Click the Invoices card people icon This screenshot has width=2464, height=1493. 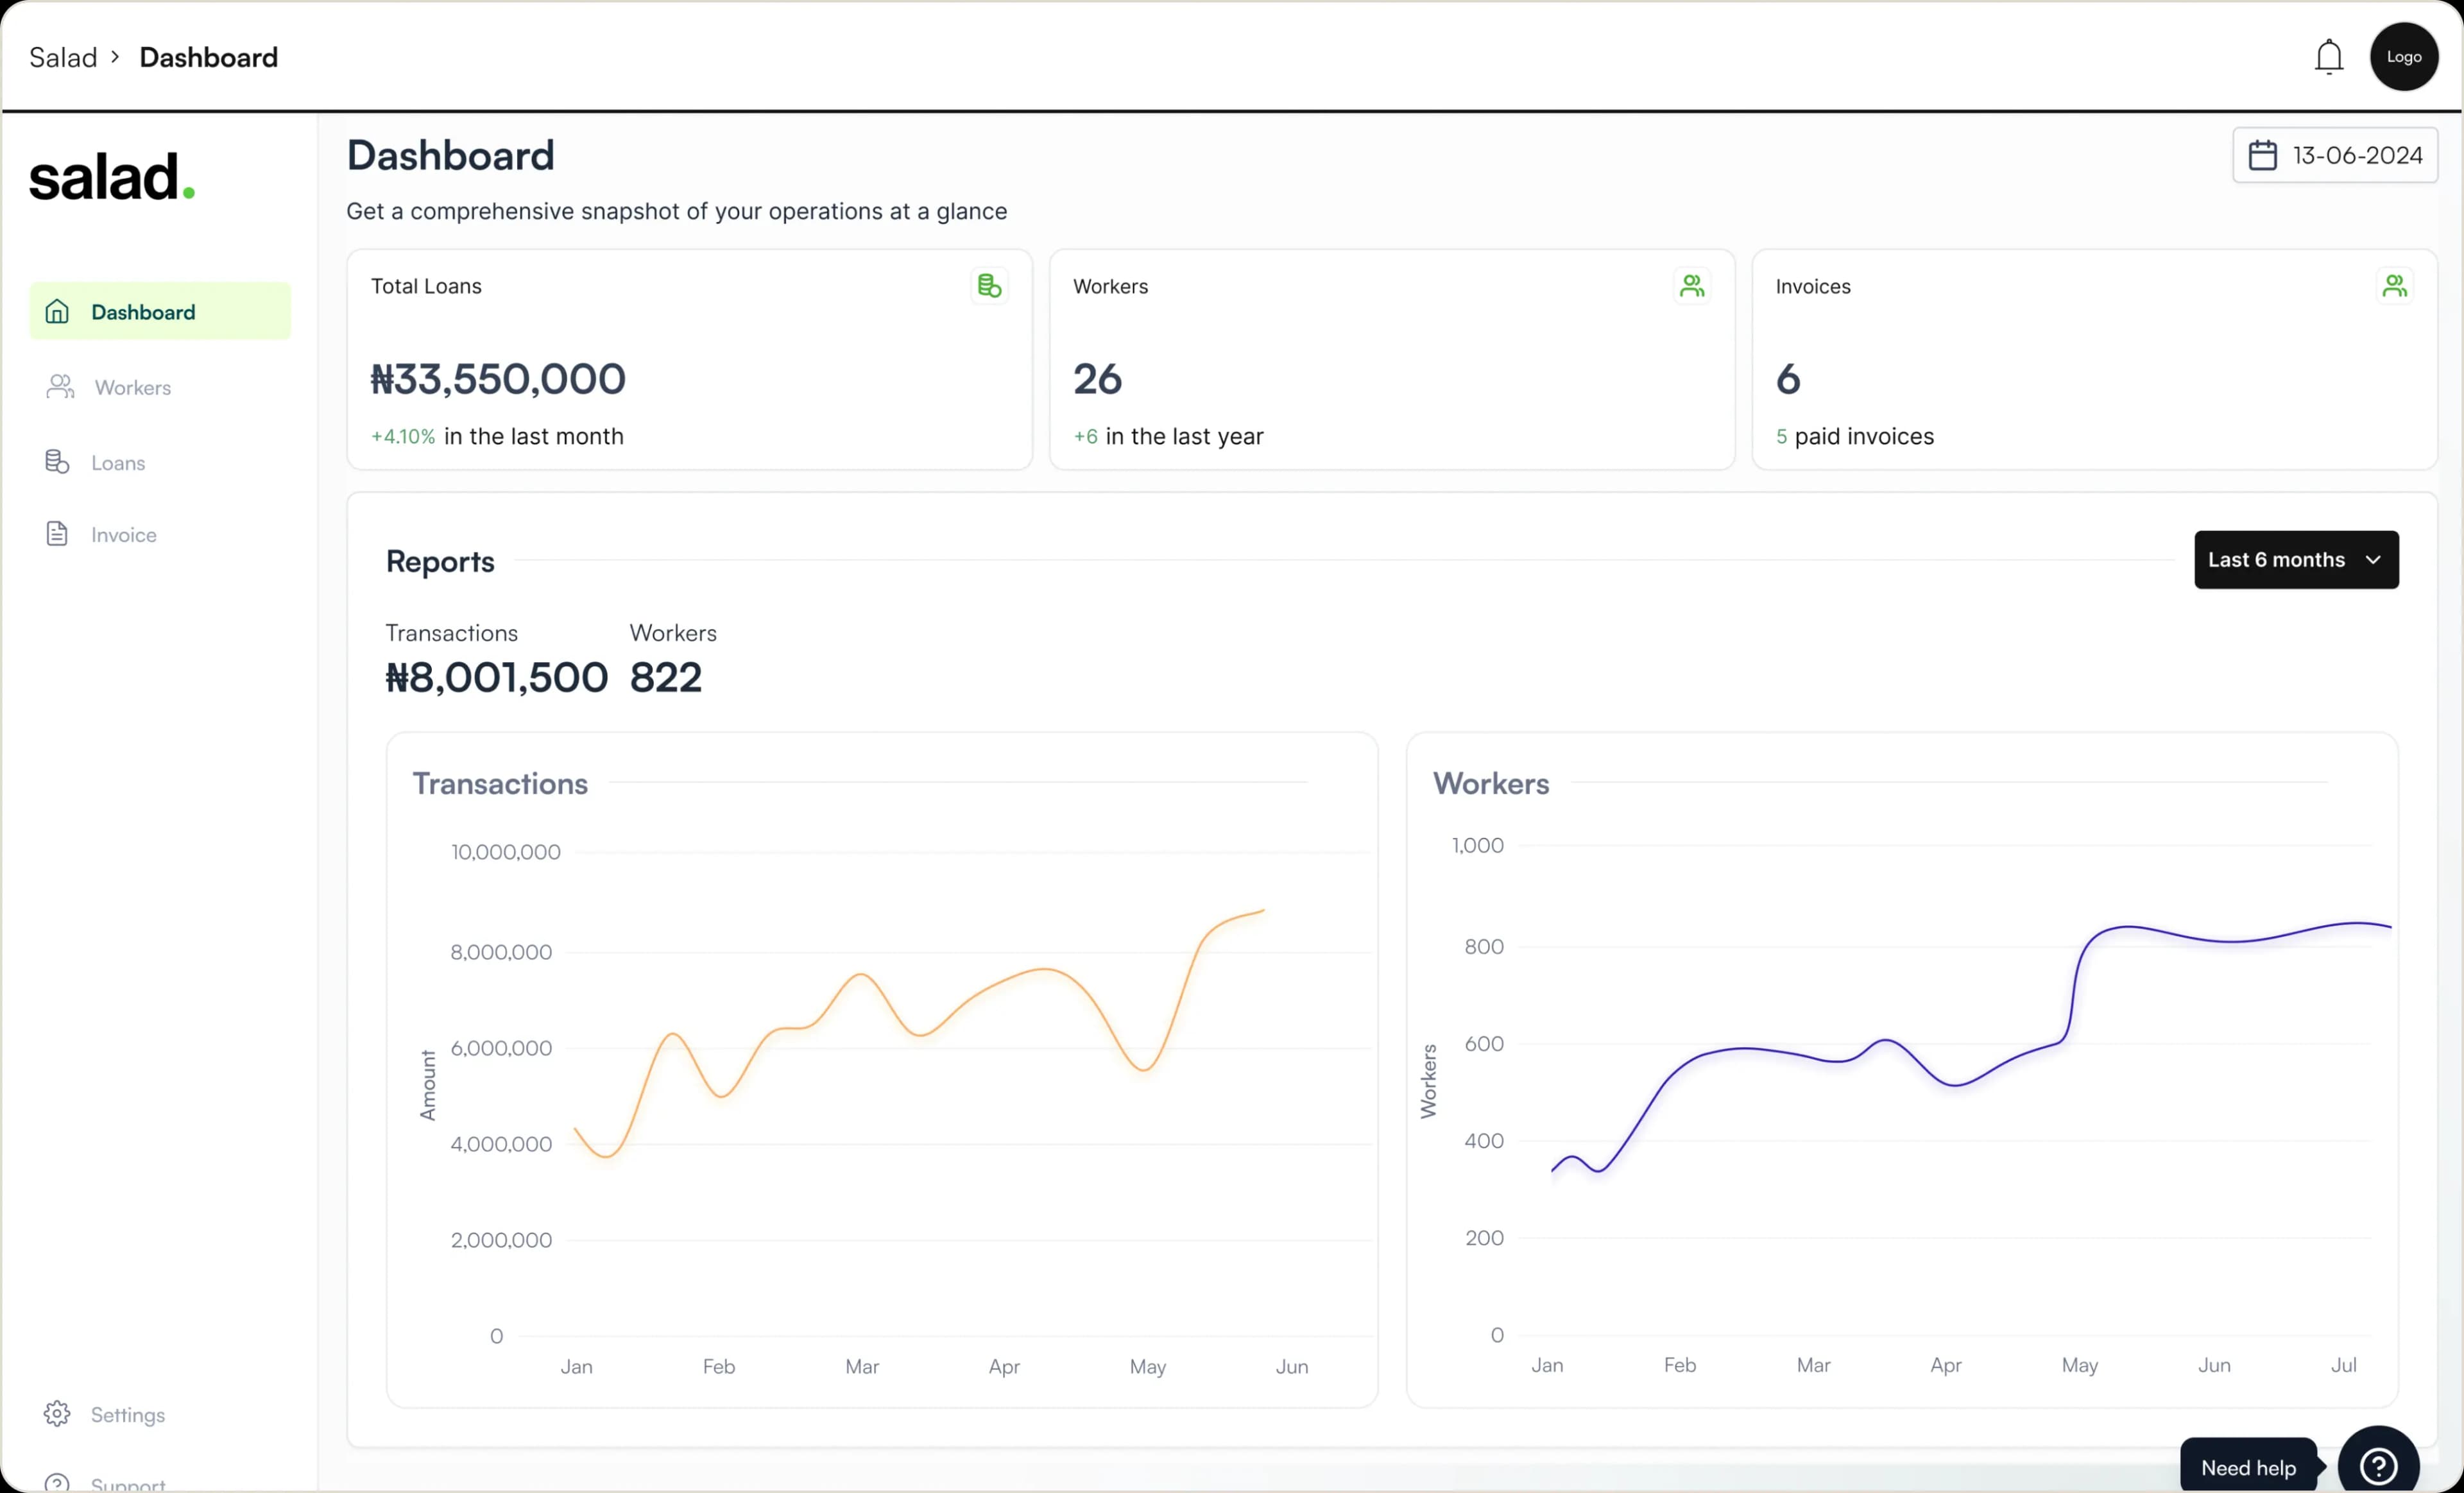(x=2394, y=286)
